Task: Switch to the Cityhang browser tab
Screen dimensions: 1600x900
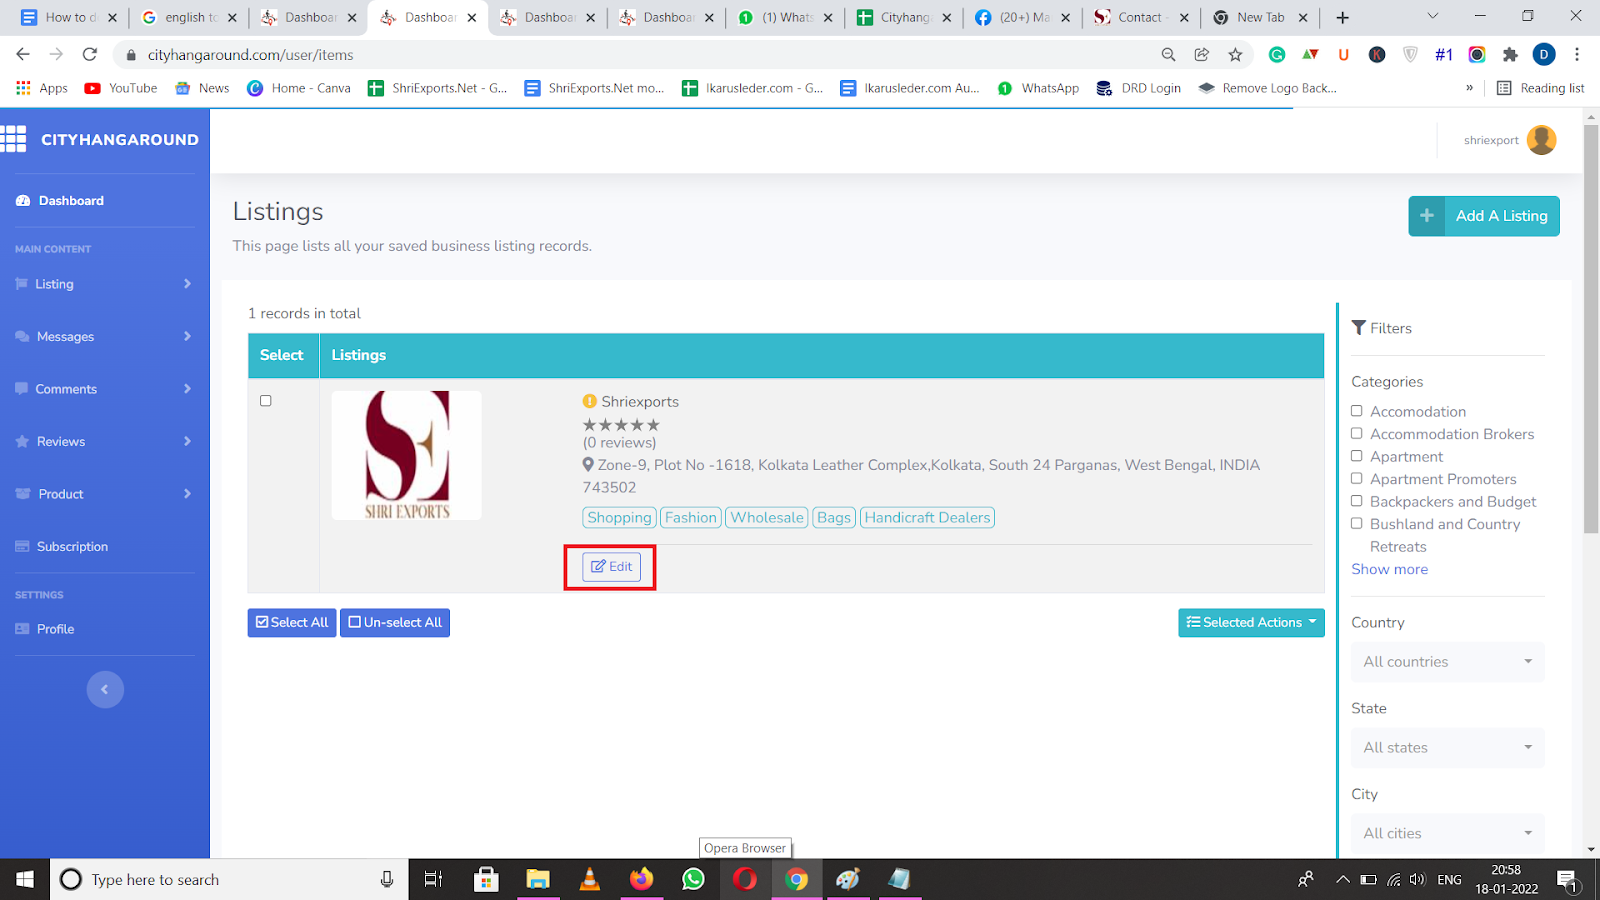Action: point(905,17)
